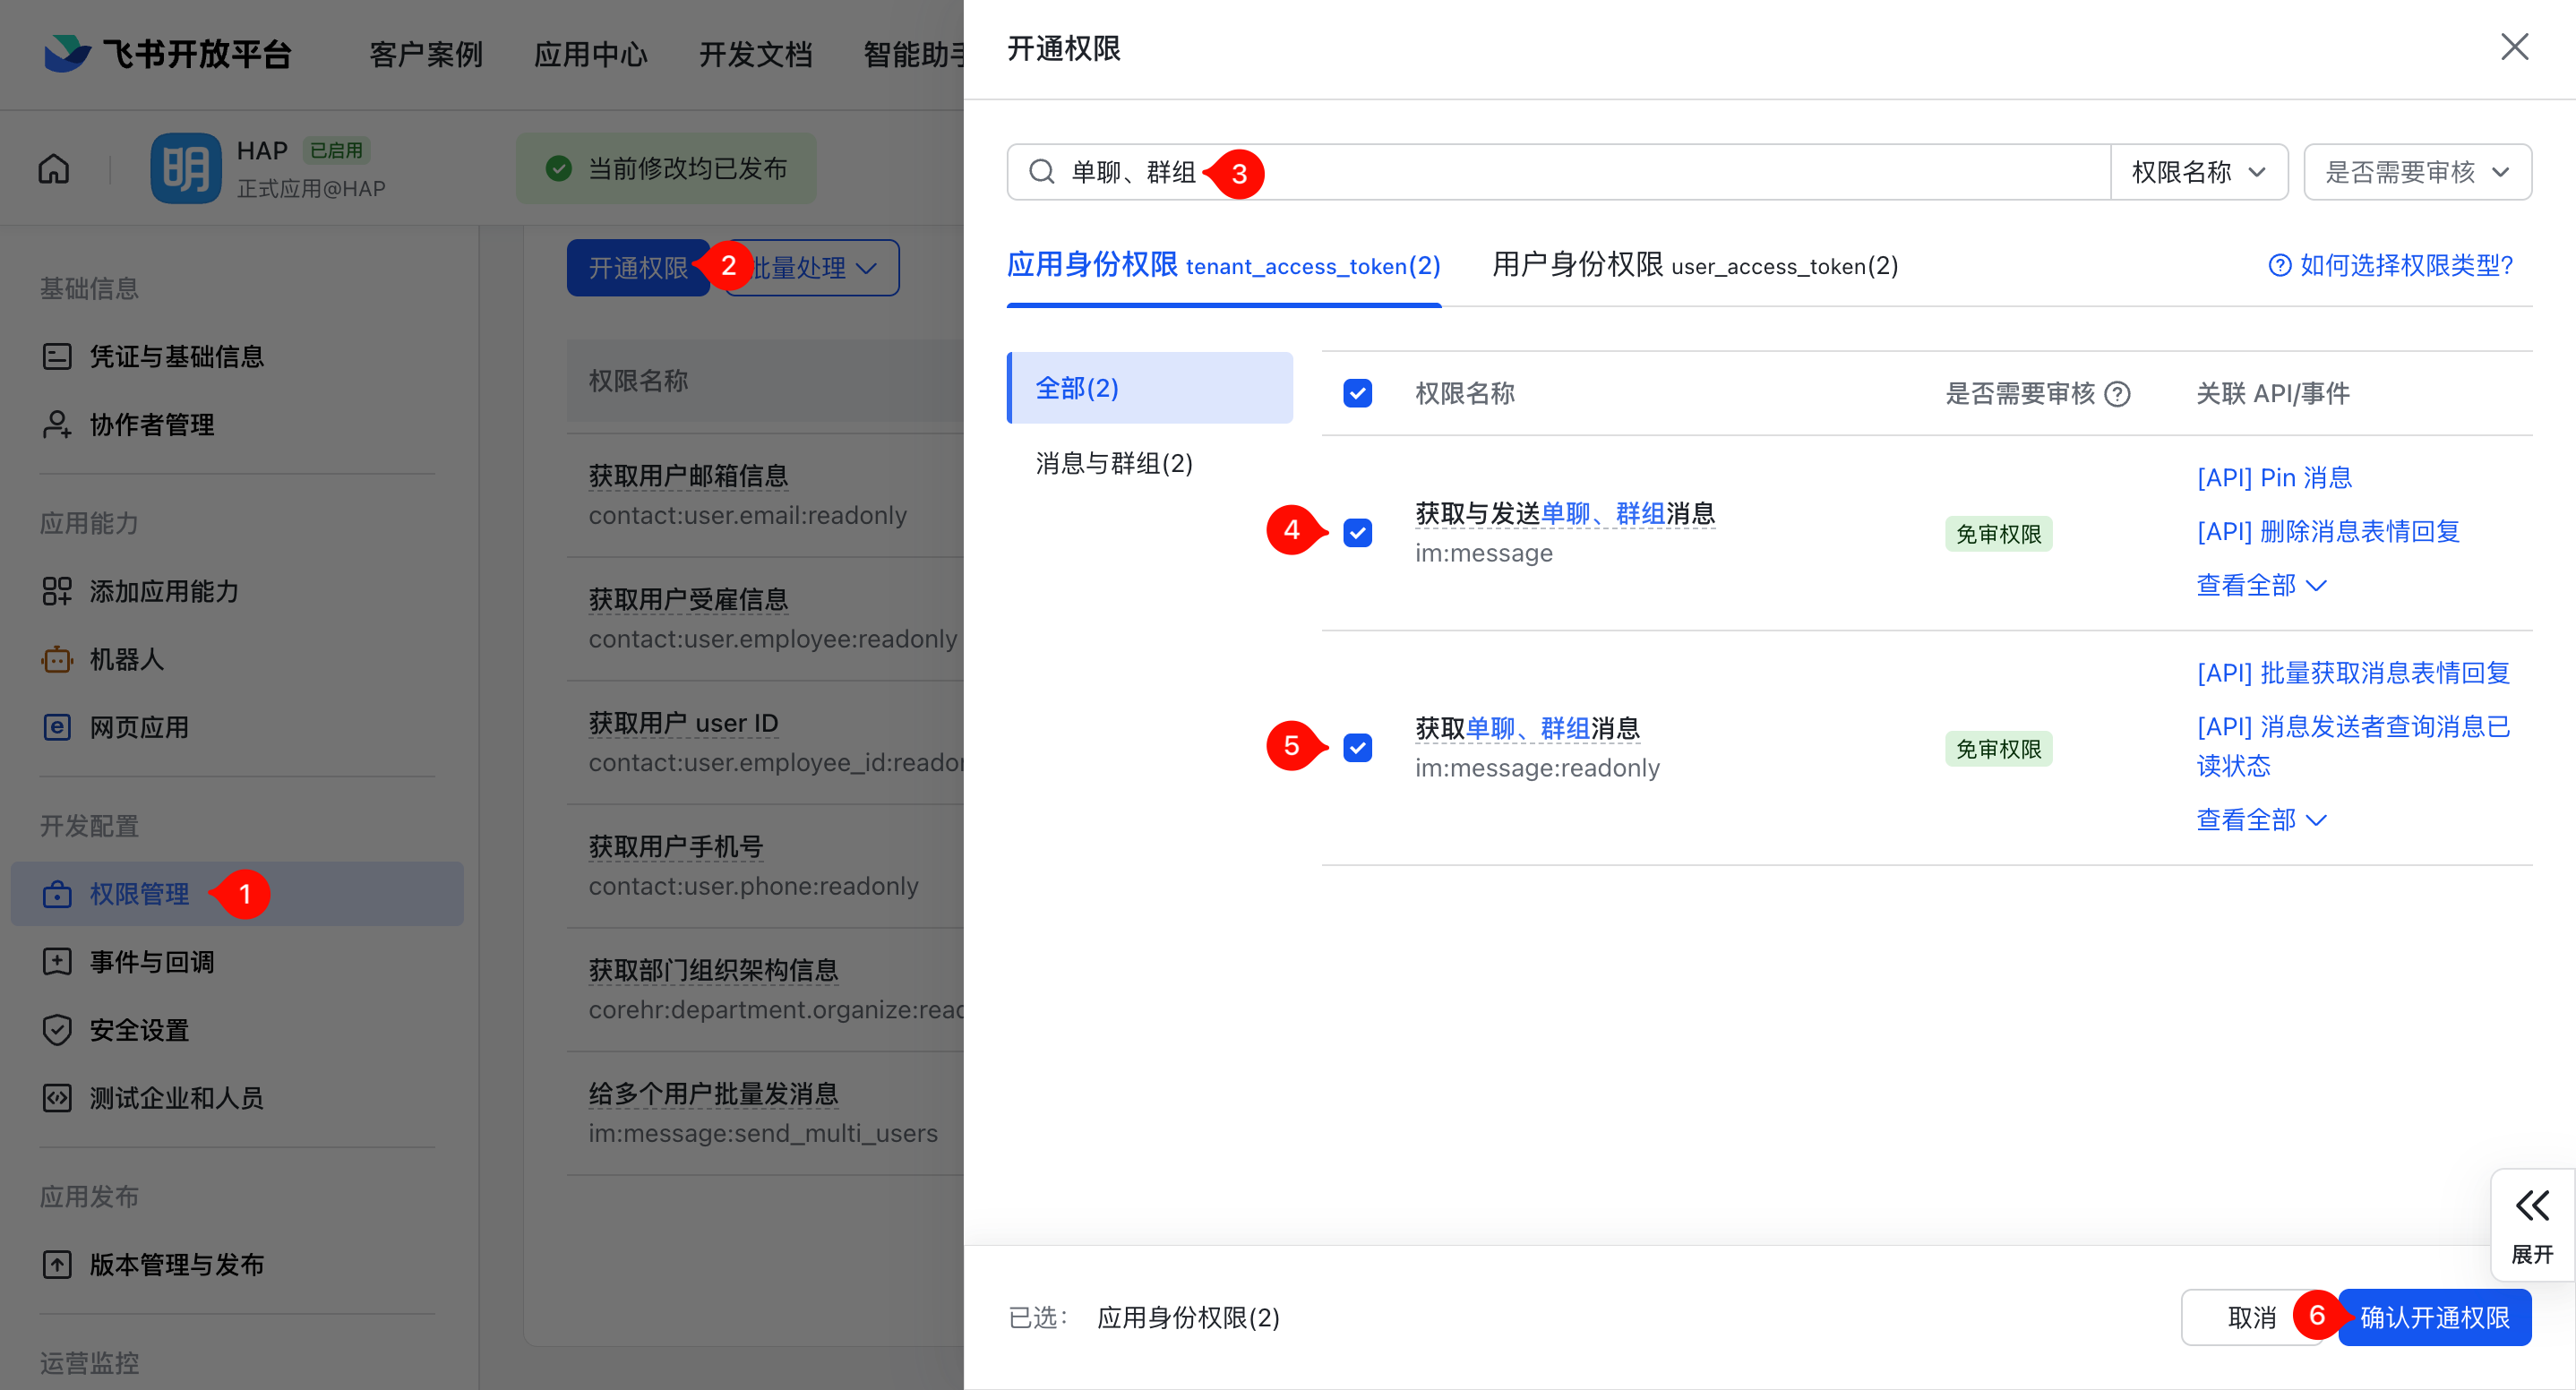
Task: Go to the home icon
Action: pos(54,169)
